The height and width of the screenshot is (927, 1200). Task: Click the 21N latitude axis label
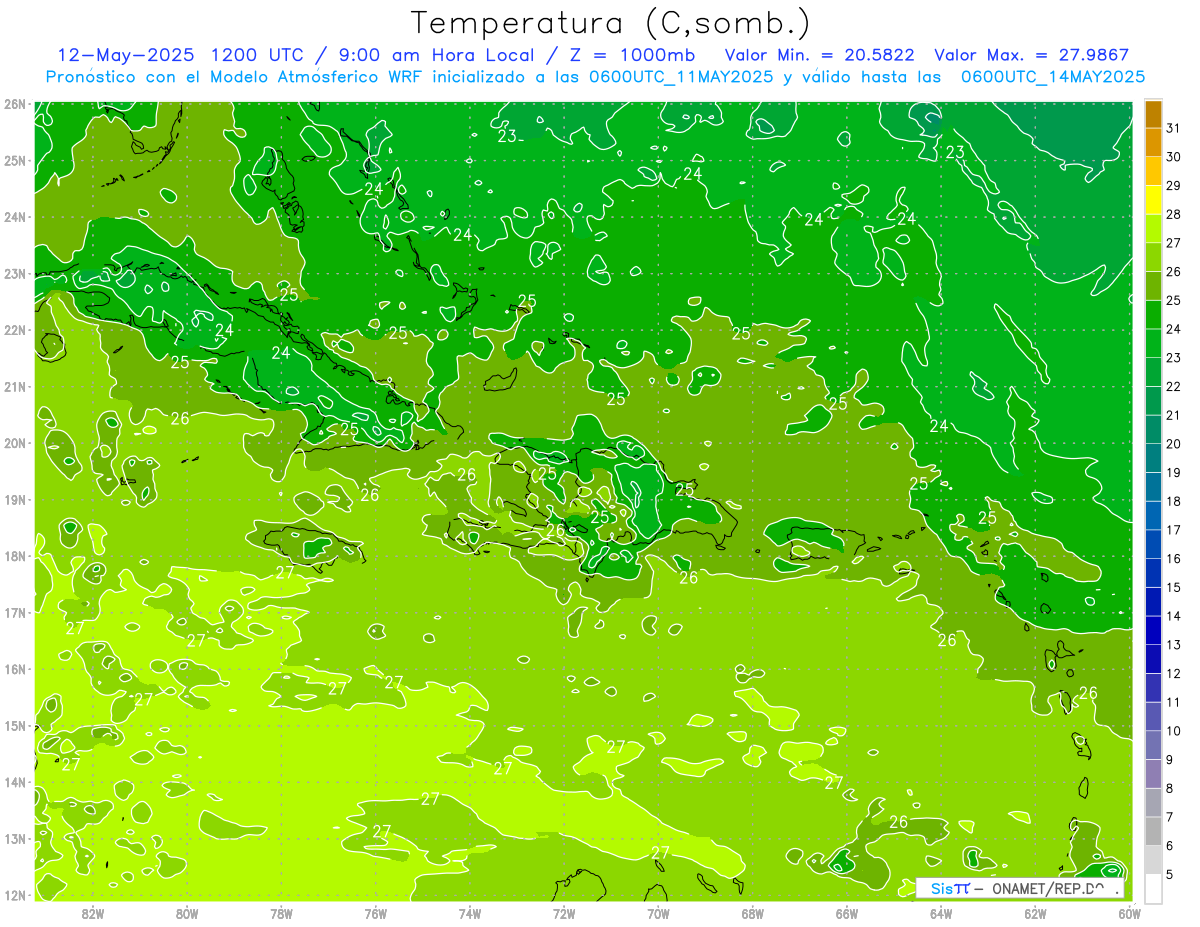coord(14,386)
